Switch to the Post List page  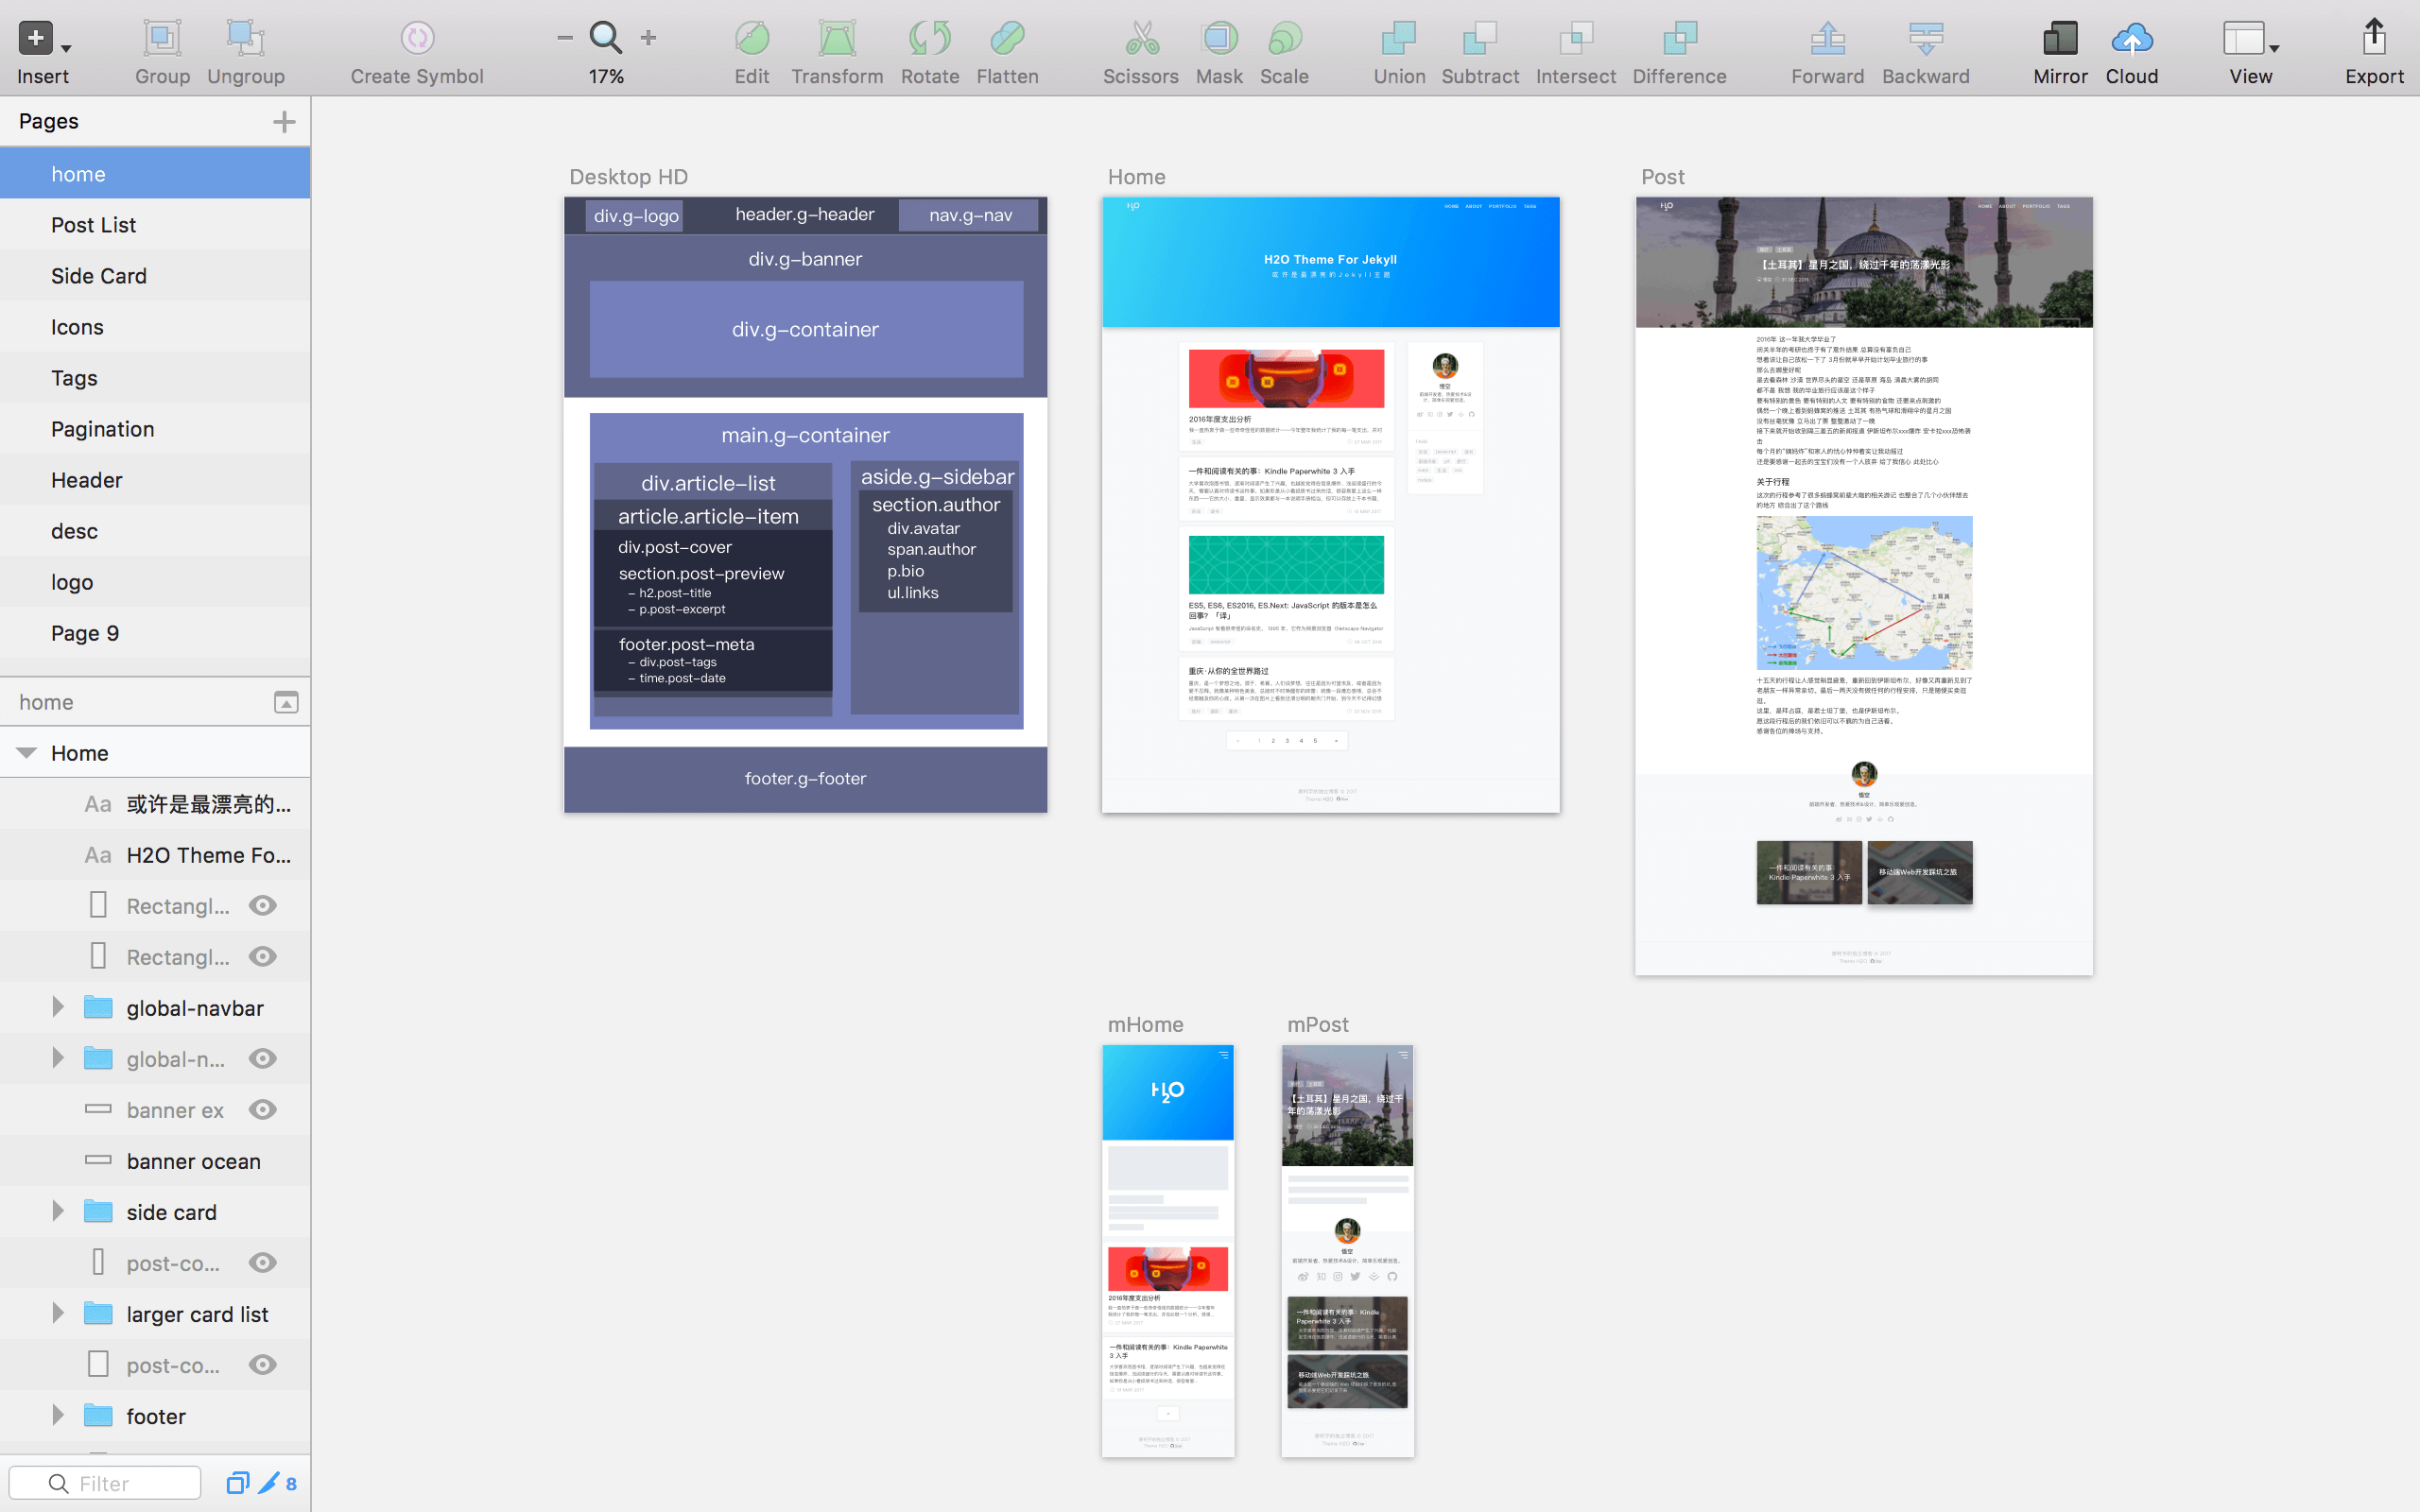click(93, 224)
